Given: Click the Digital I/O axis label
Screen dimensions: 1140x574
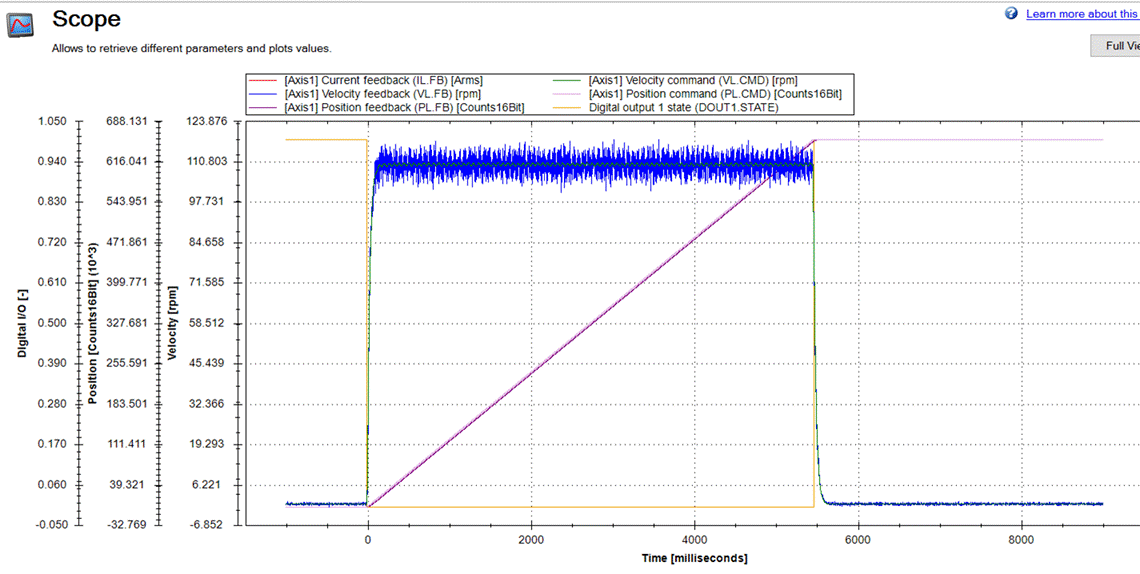Looking at the screenshot, I should (23, 323).
